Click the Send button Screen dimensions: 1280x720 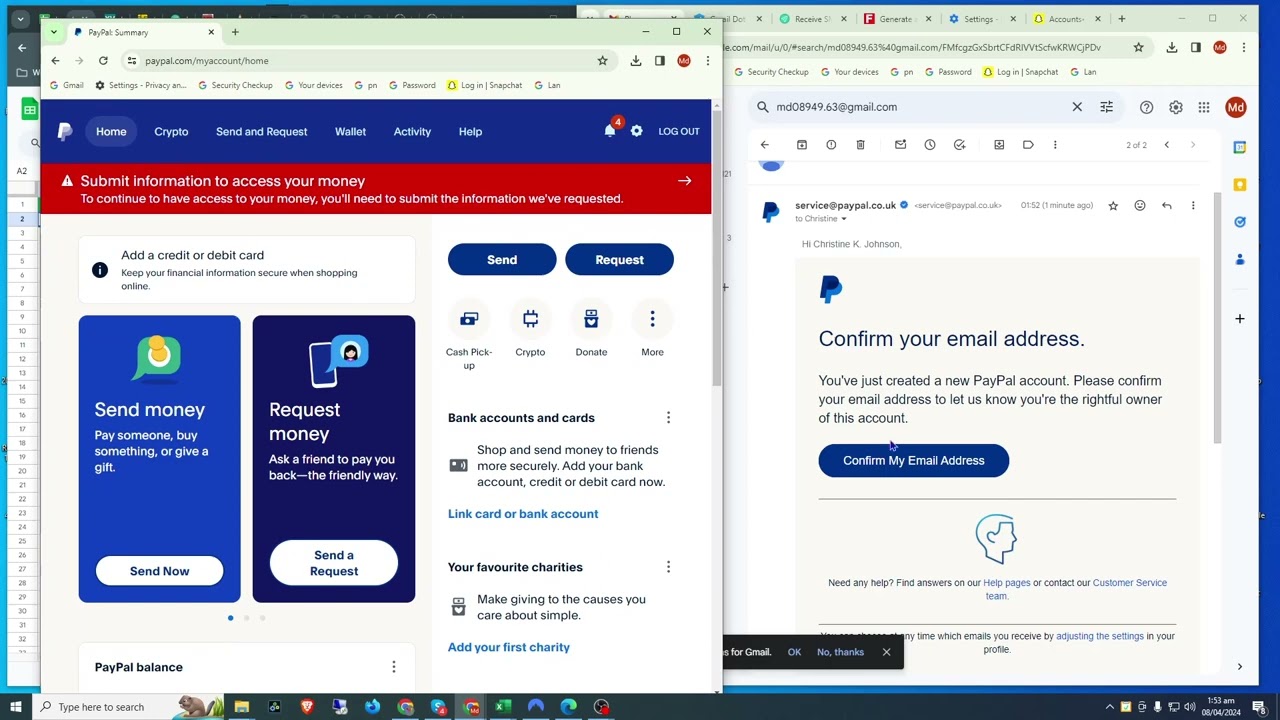click(502, 260)
